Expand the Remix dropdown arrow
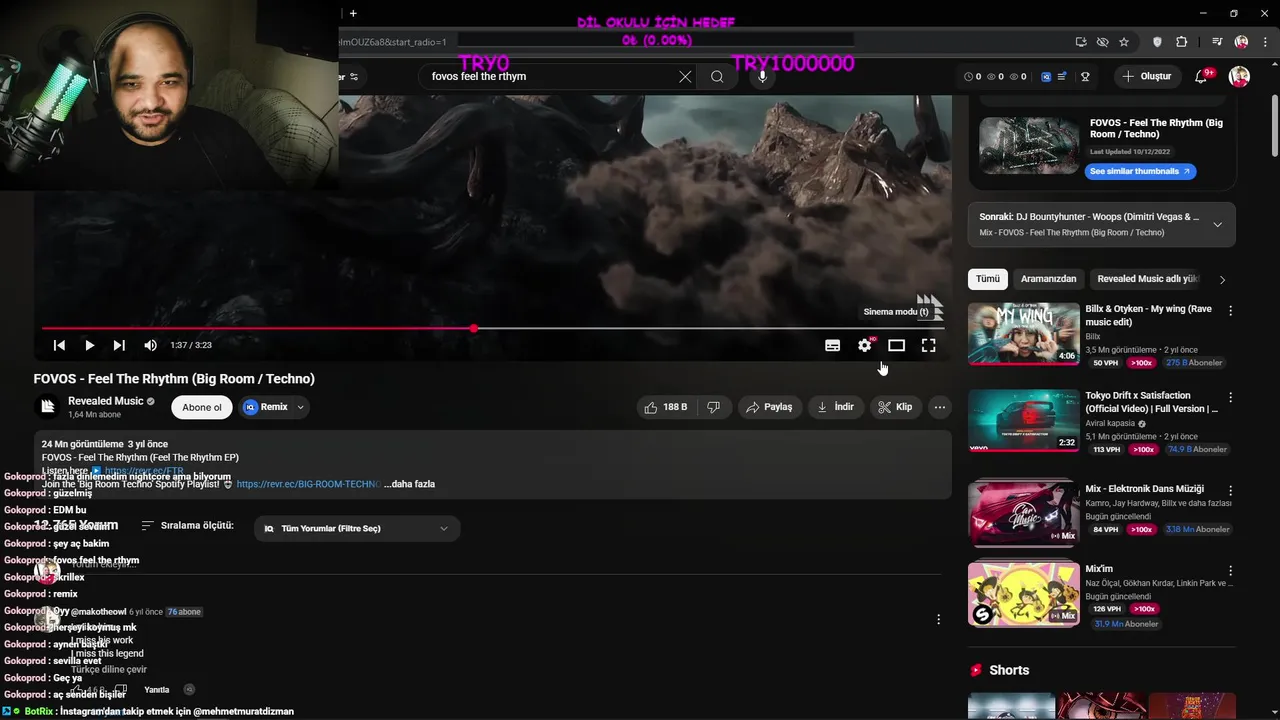This screenshot has height=720, width=1280. (x=300, y=407)
